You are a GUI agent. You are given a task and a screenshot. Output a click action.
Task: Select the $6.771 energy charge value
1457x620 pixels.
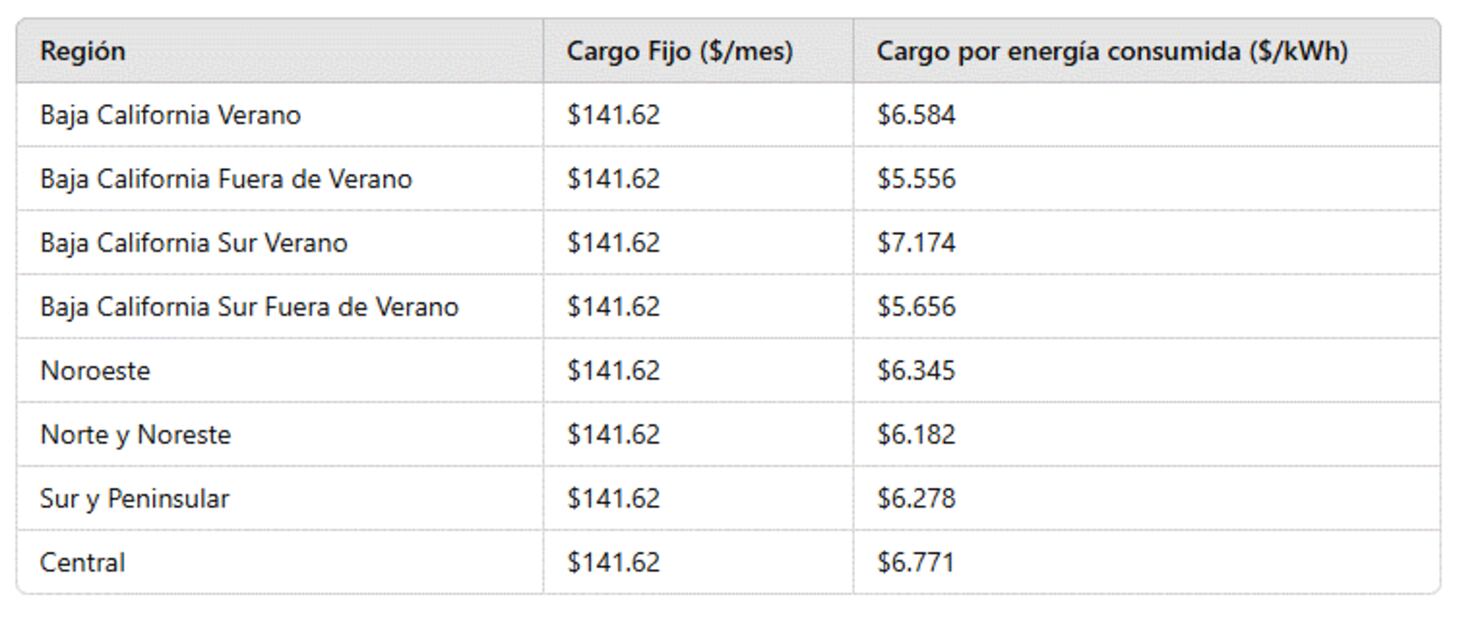click(916, 562)
